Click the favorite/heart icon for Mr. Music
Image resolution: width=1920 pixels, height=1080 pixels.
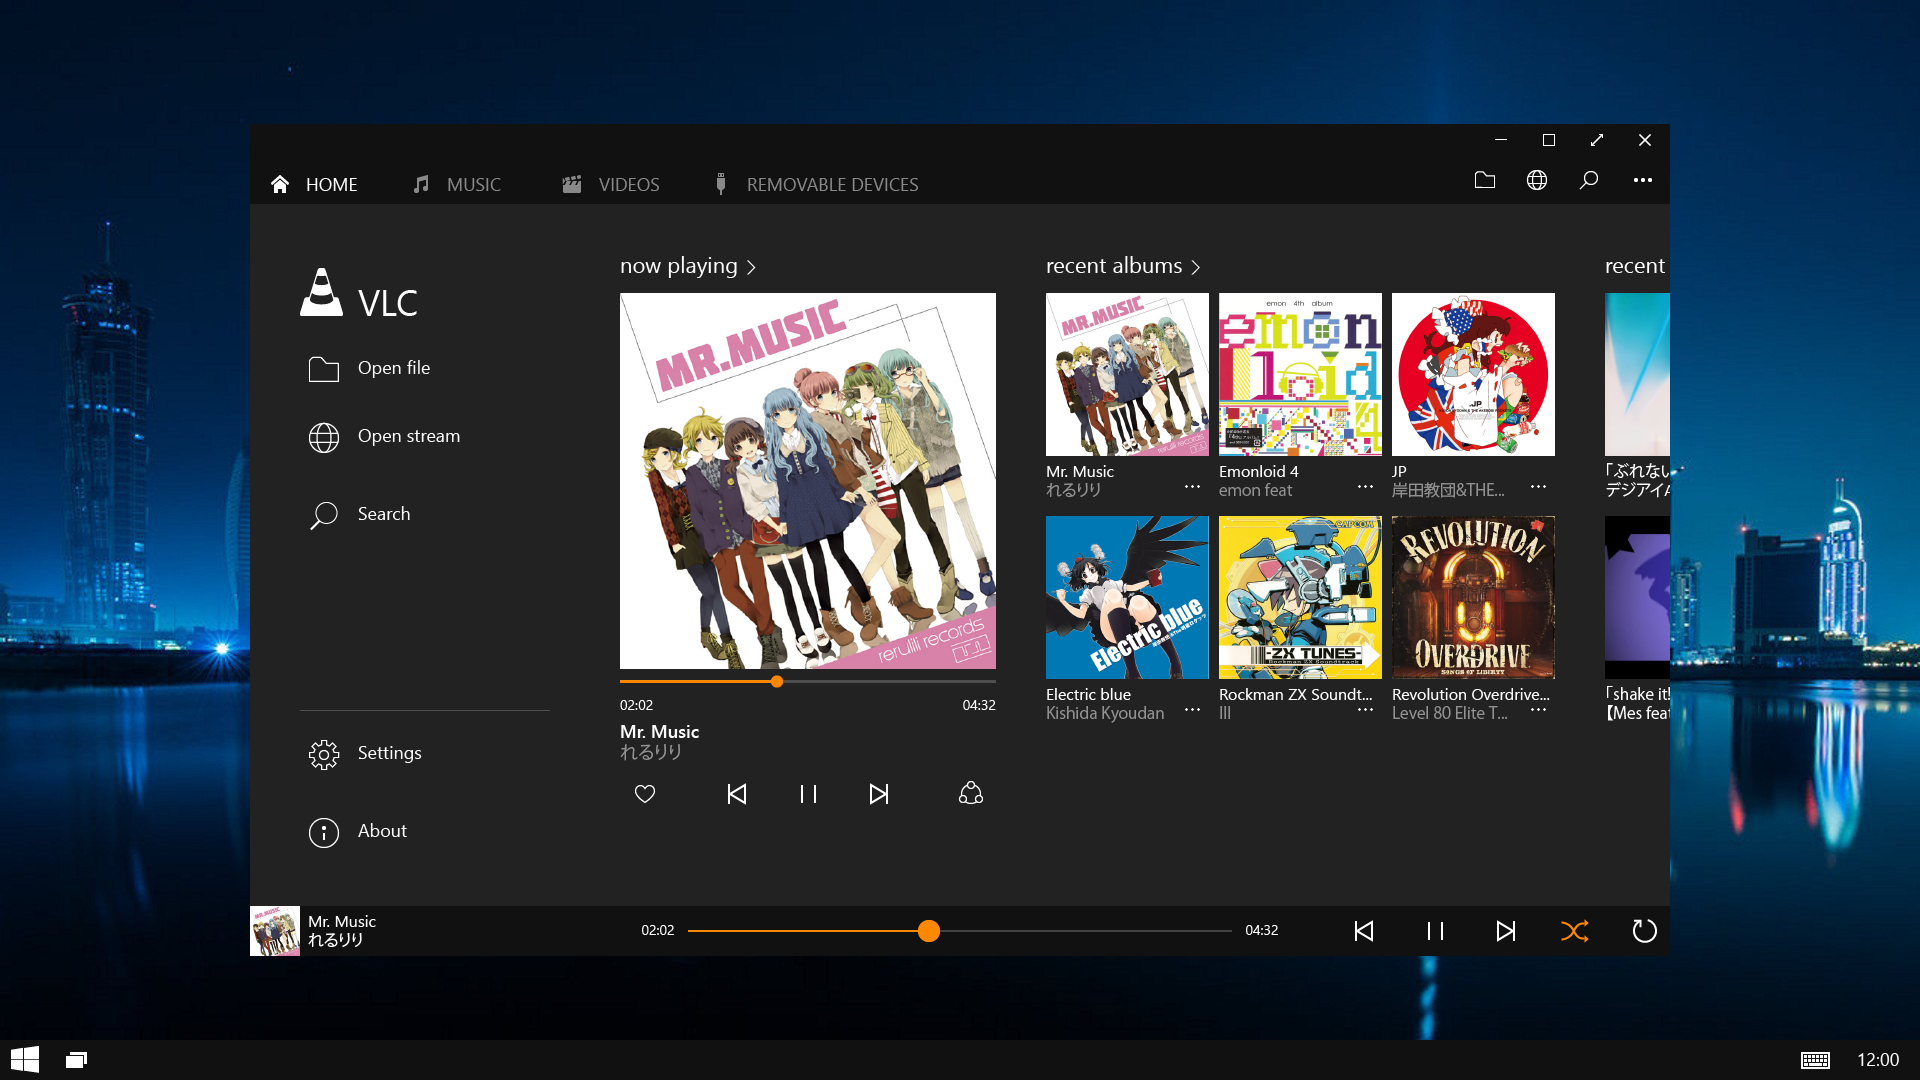[x=644, y=793]
